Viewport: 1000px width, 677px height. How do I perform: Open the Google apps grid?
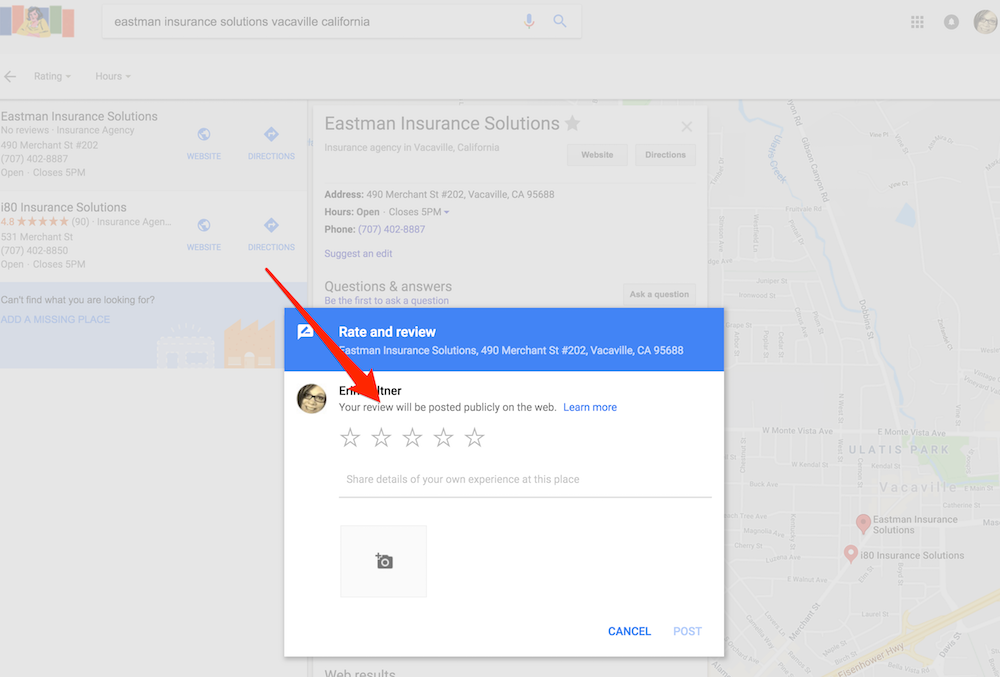[918, 22]
